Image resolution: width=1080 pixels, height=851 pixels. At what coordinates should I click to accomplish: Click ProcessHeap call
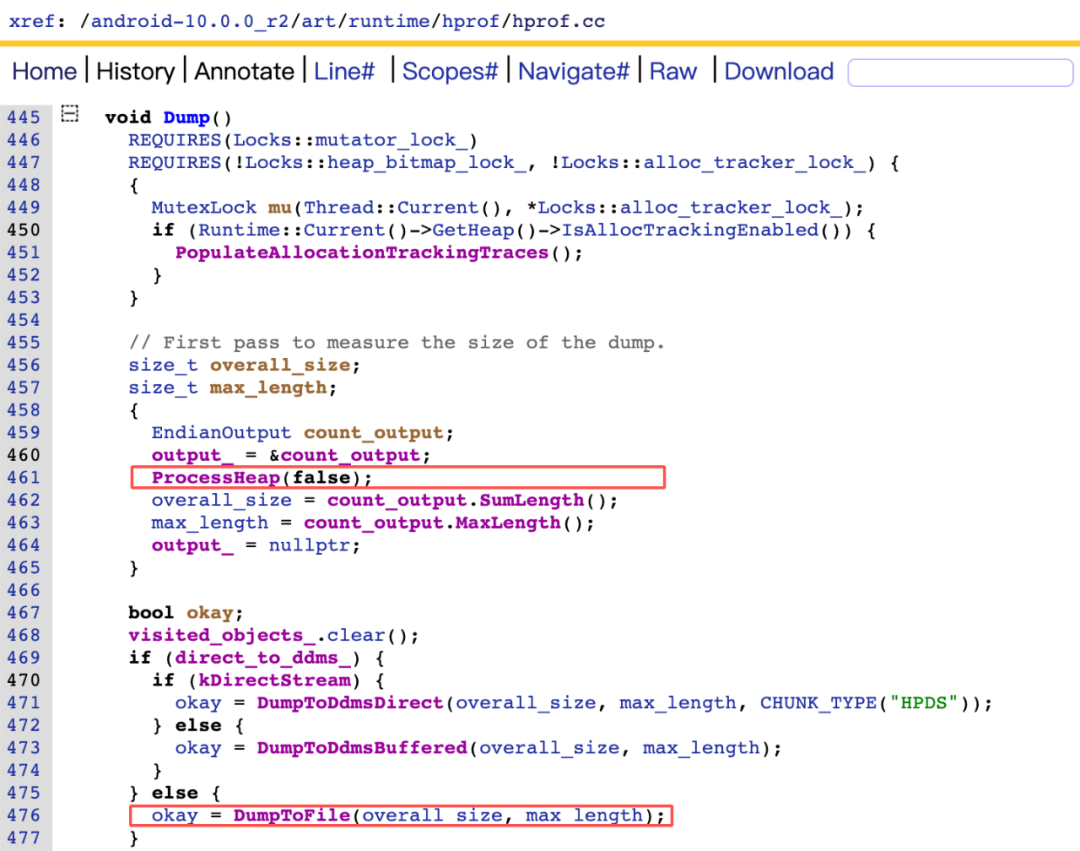click(216, 478)
